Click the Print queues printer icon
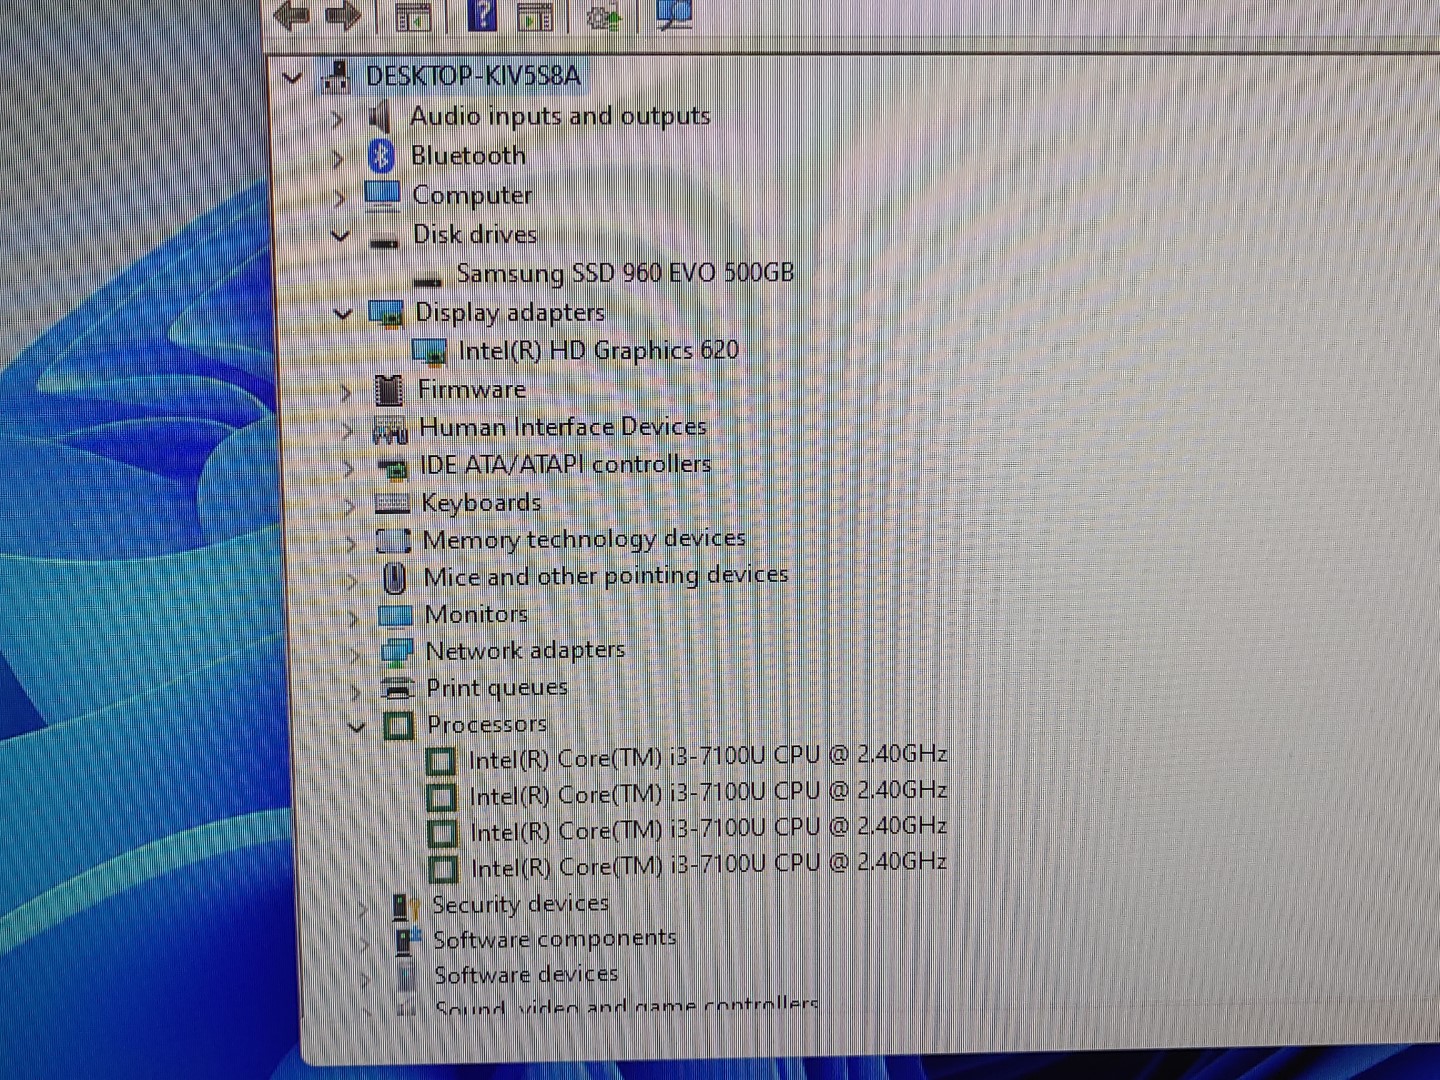The height and width of the screenshot is (1080, 1440). pos(398,688)
